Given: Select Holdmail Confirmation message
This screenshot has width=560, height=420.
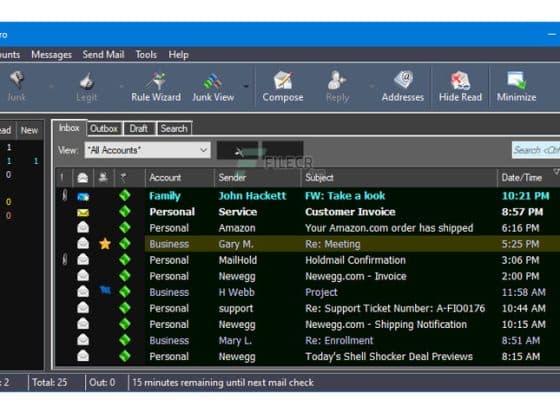Looking at the screenshot, I should 355,260.
